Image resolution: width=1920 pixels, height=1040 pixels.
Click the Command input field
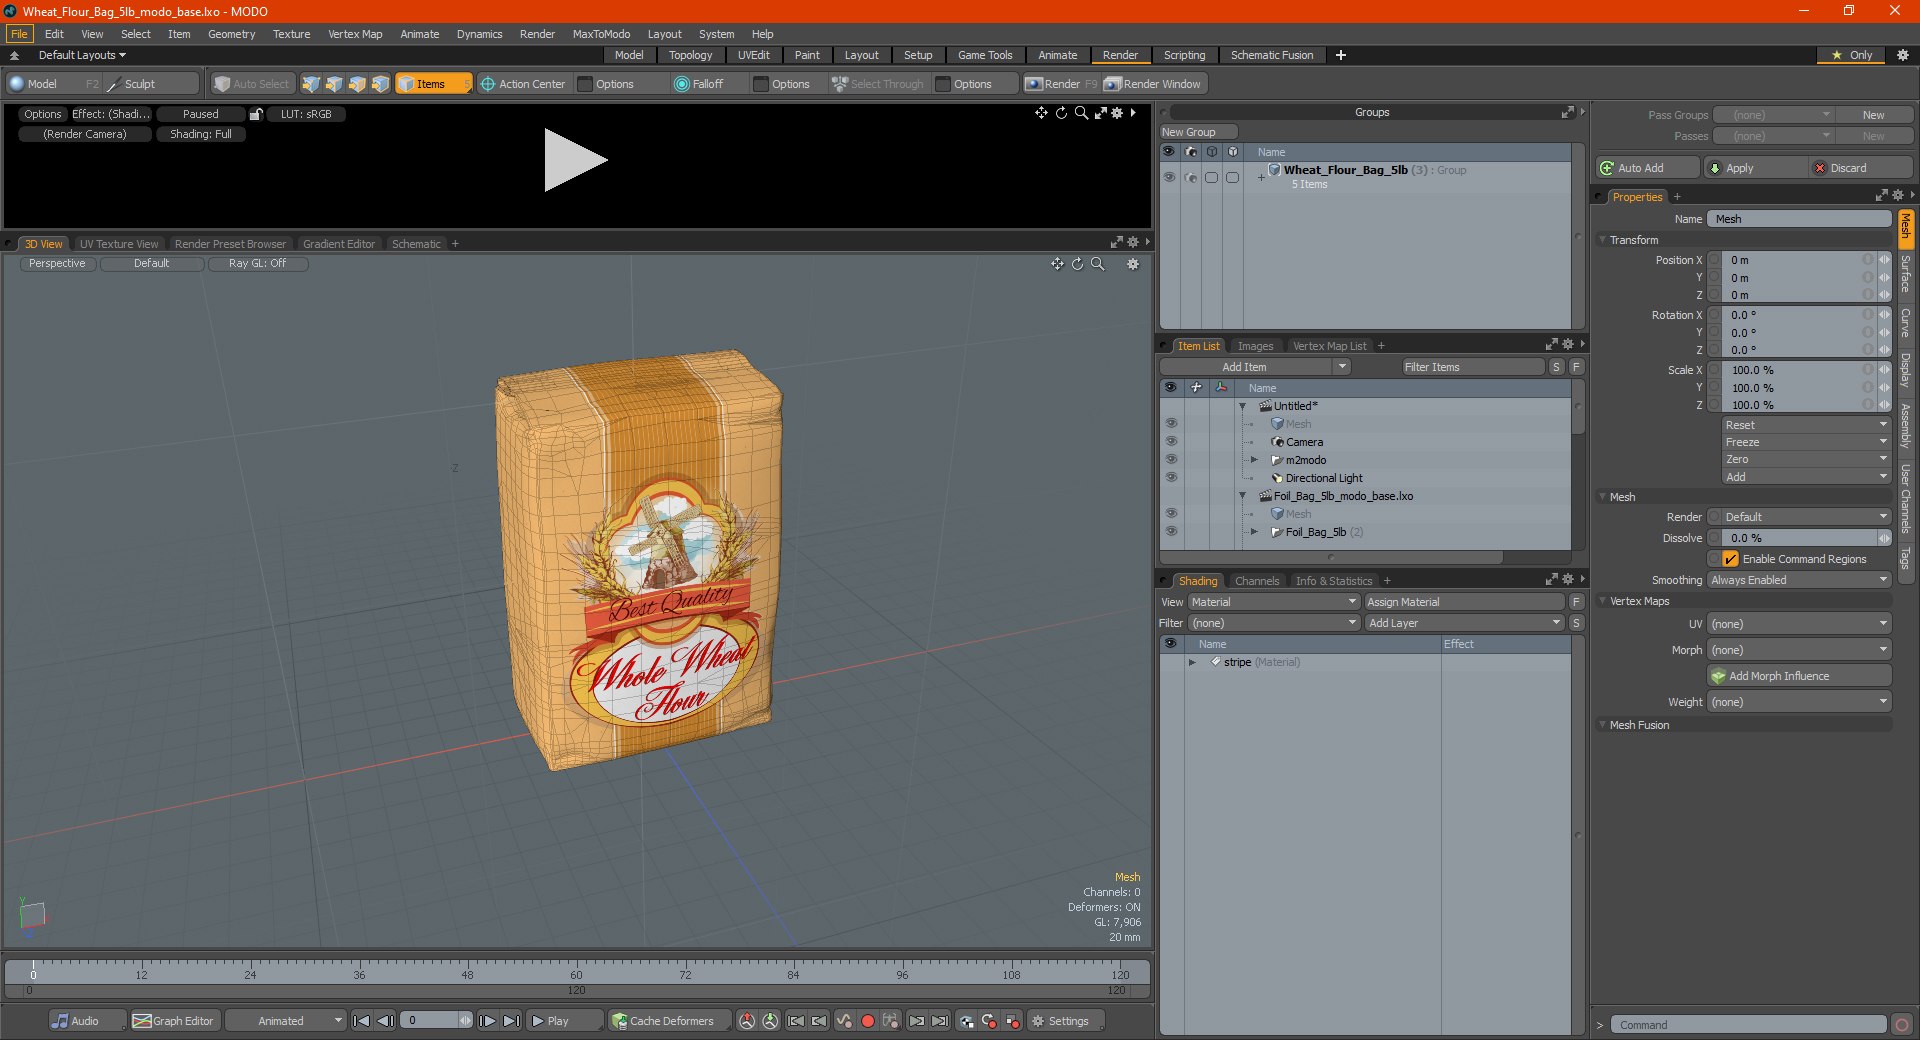tap(1748, 1025)
